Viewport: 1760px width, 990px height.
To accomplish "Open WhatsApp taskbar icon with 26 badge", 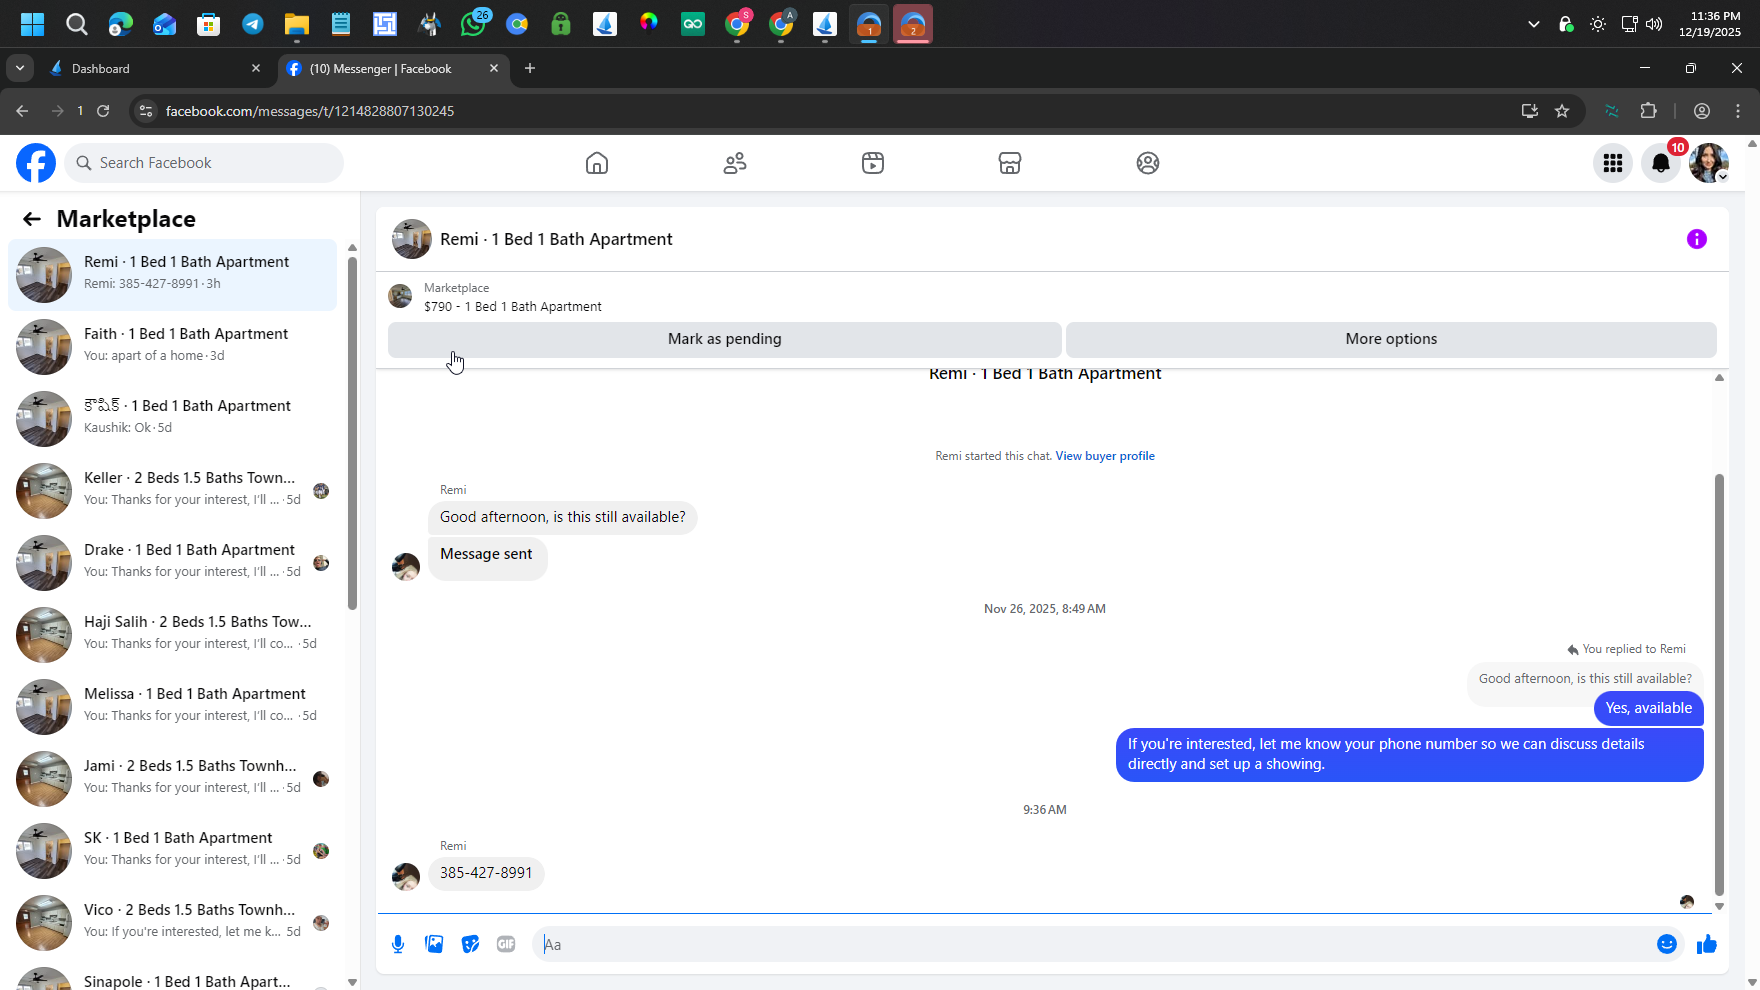I will [473, 24].
